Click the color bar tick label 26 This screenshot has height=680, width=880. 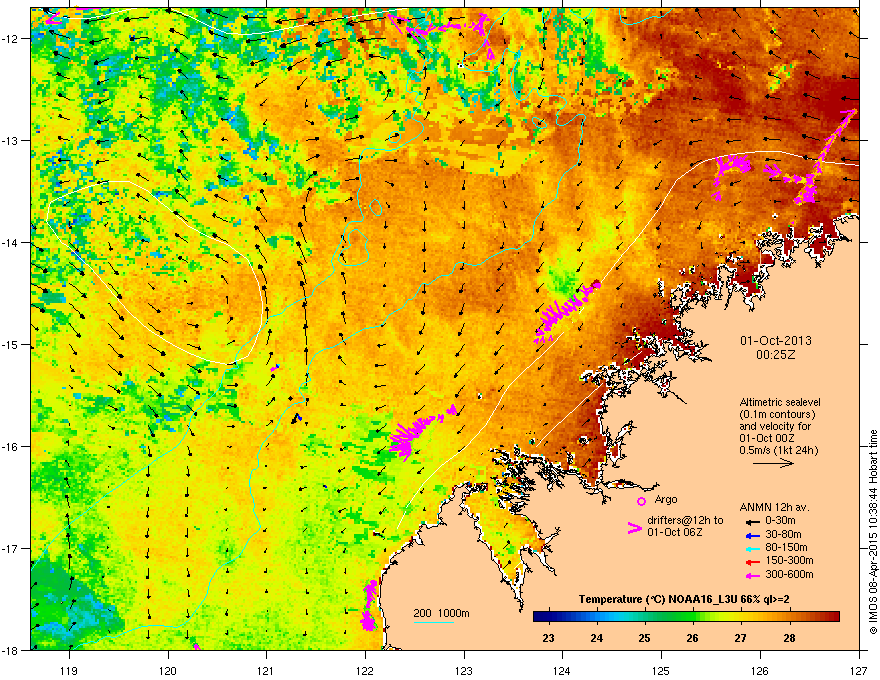pyautogui.click(x=693, y=638)
